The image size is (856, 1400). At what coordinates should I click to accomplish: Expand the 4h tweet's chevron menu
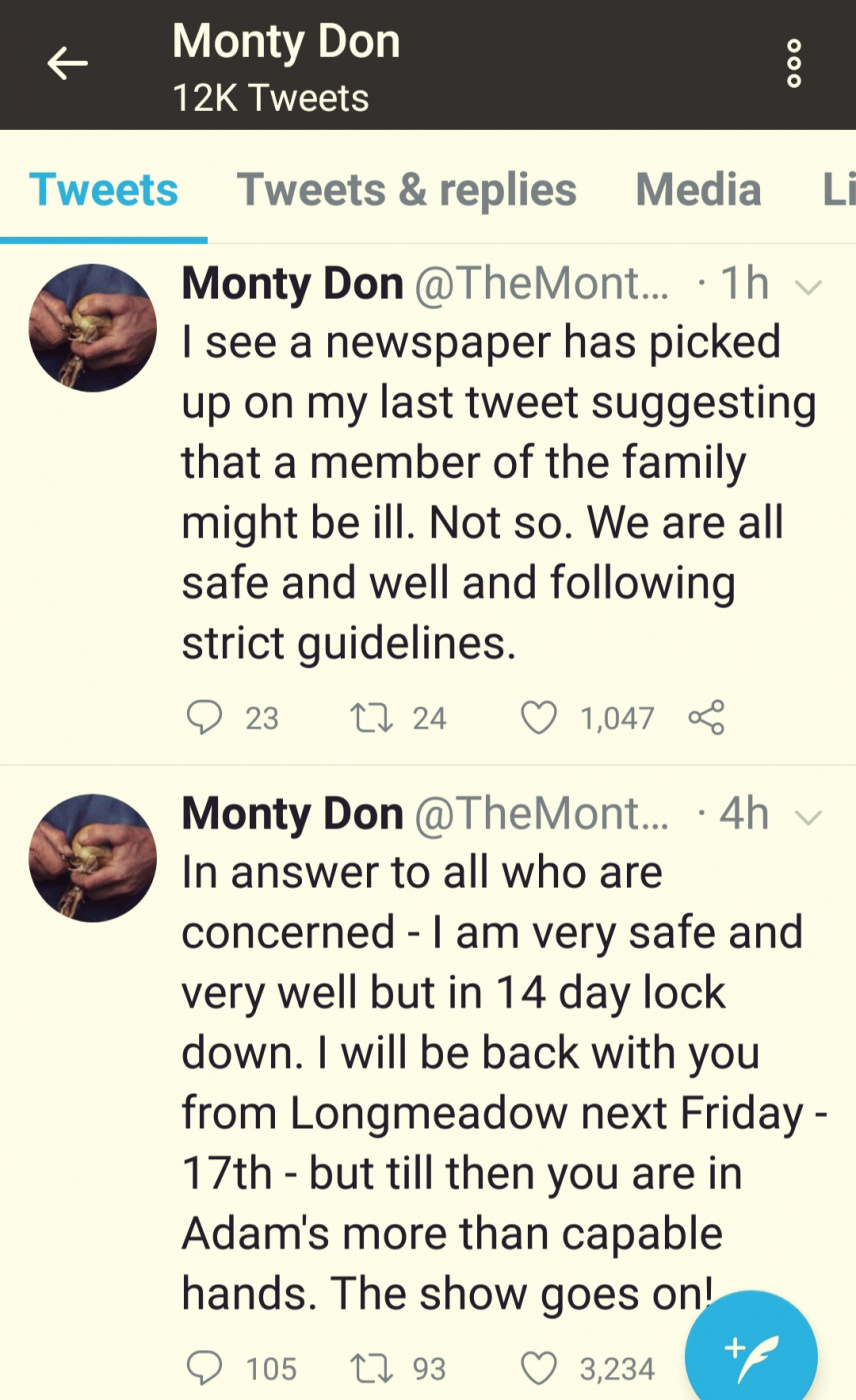point(807,818)
